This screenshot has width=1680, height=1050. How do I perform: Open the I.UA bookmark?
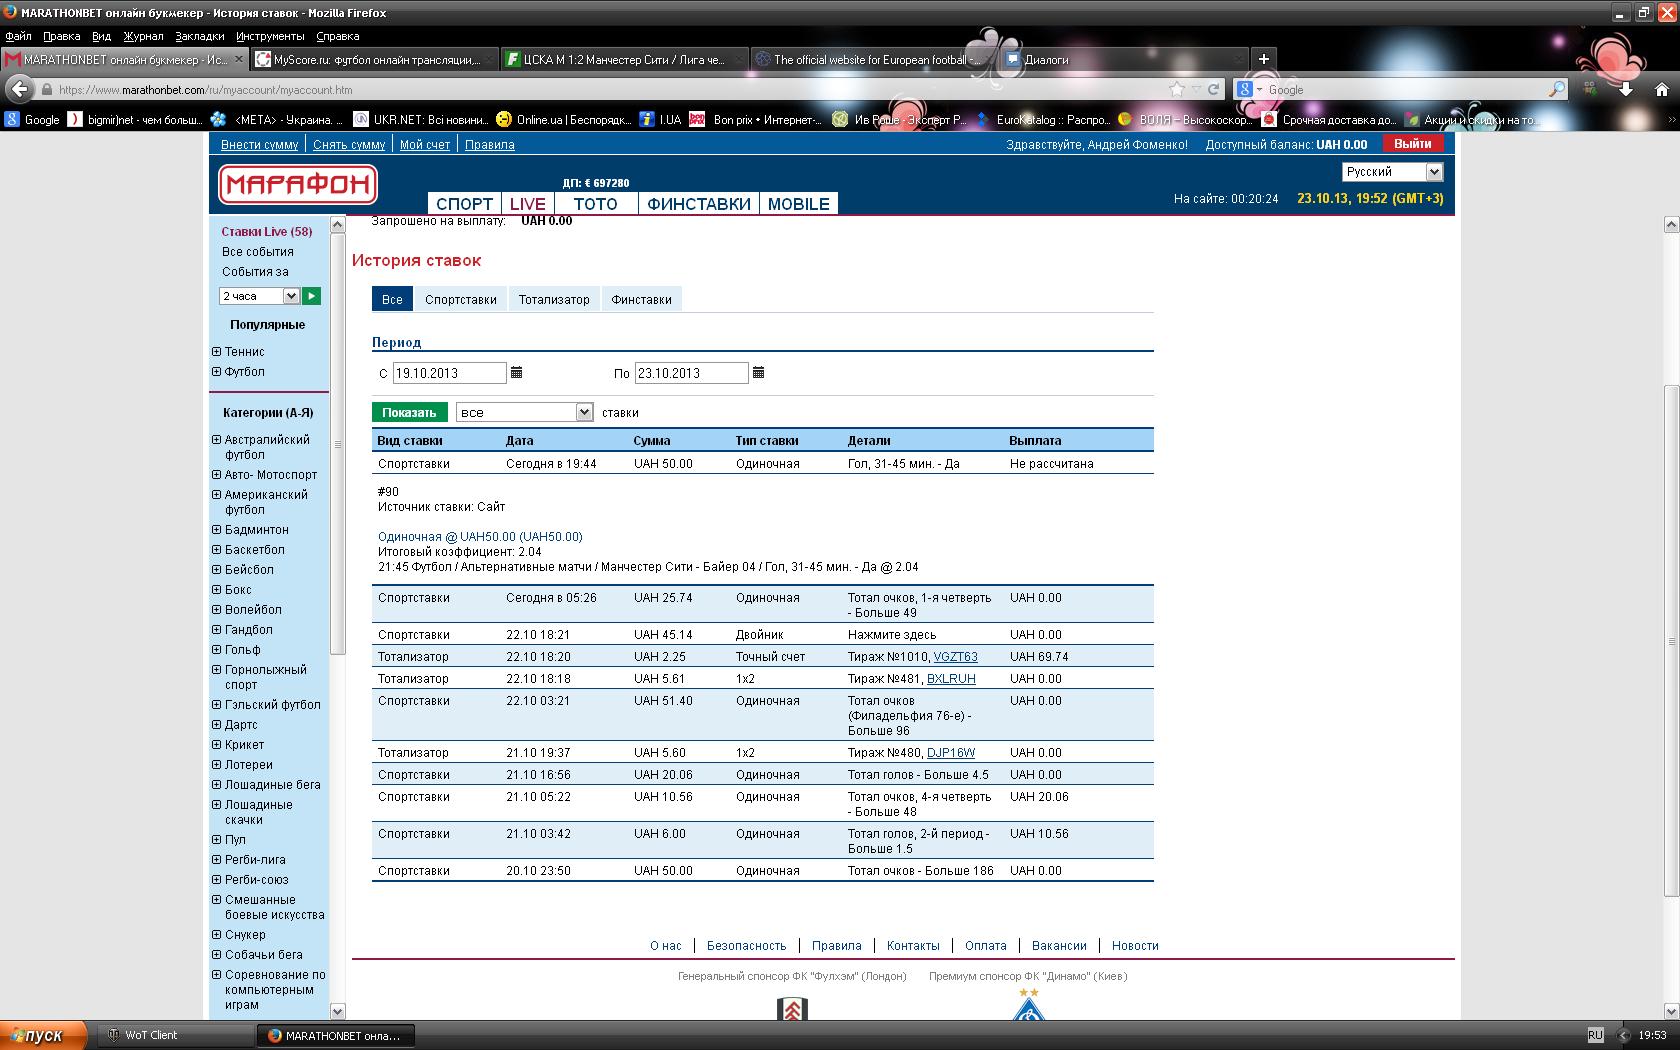(x=660, y=119)
